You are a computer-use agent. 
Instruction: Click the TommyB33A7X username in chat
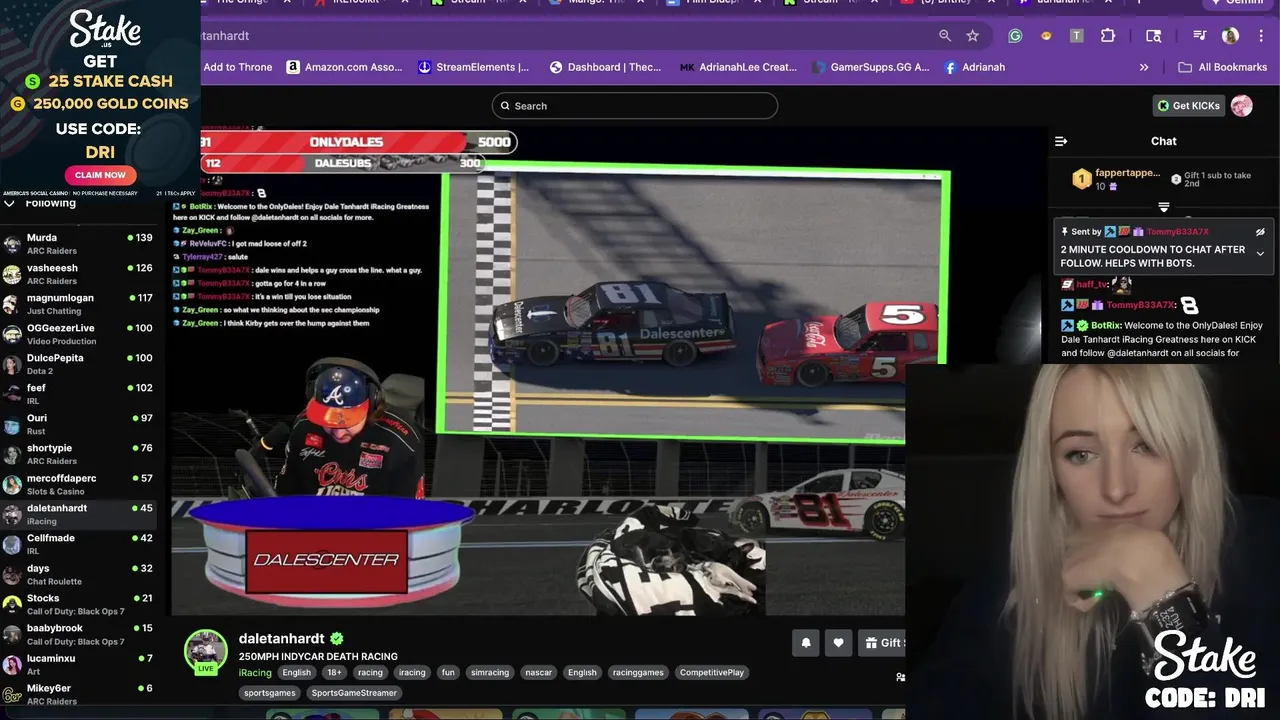[1140, 305]
